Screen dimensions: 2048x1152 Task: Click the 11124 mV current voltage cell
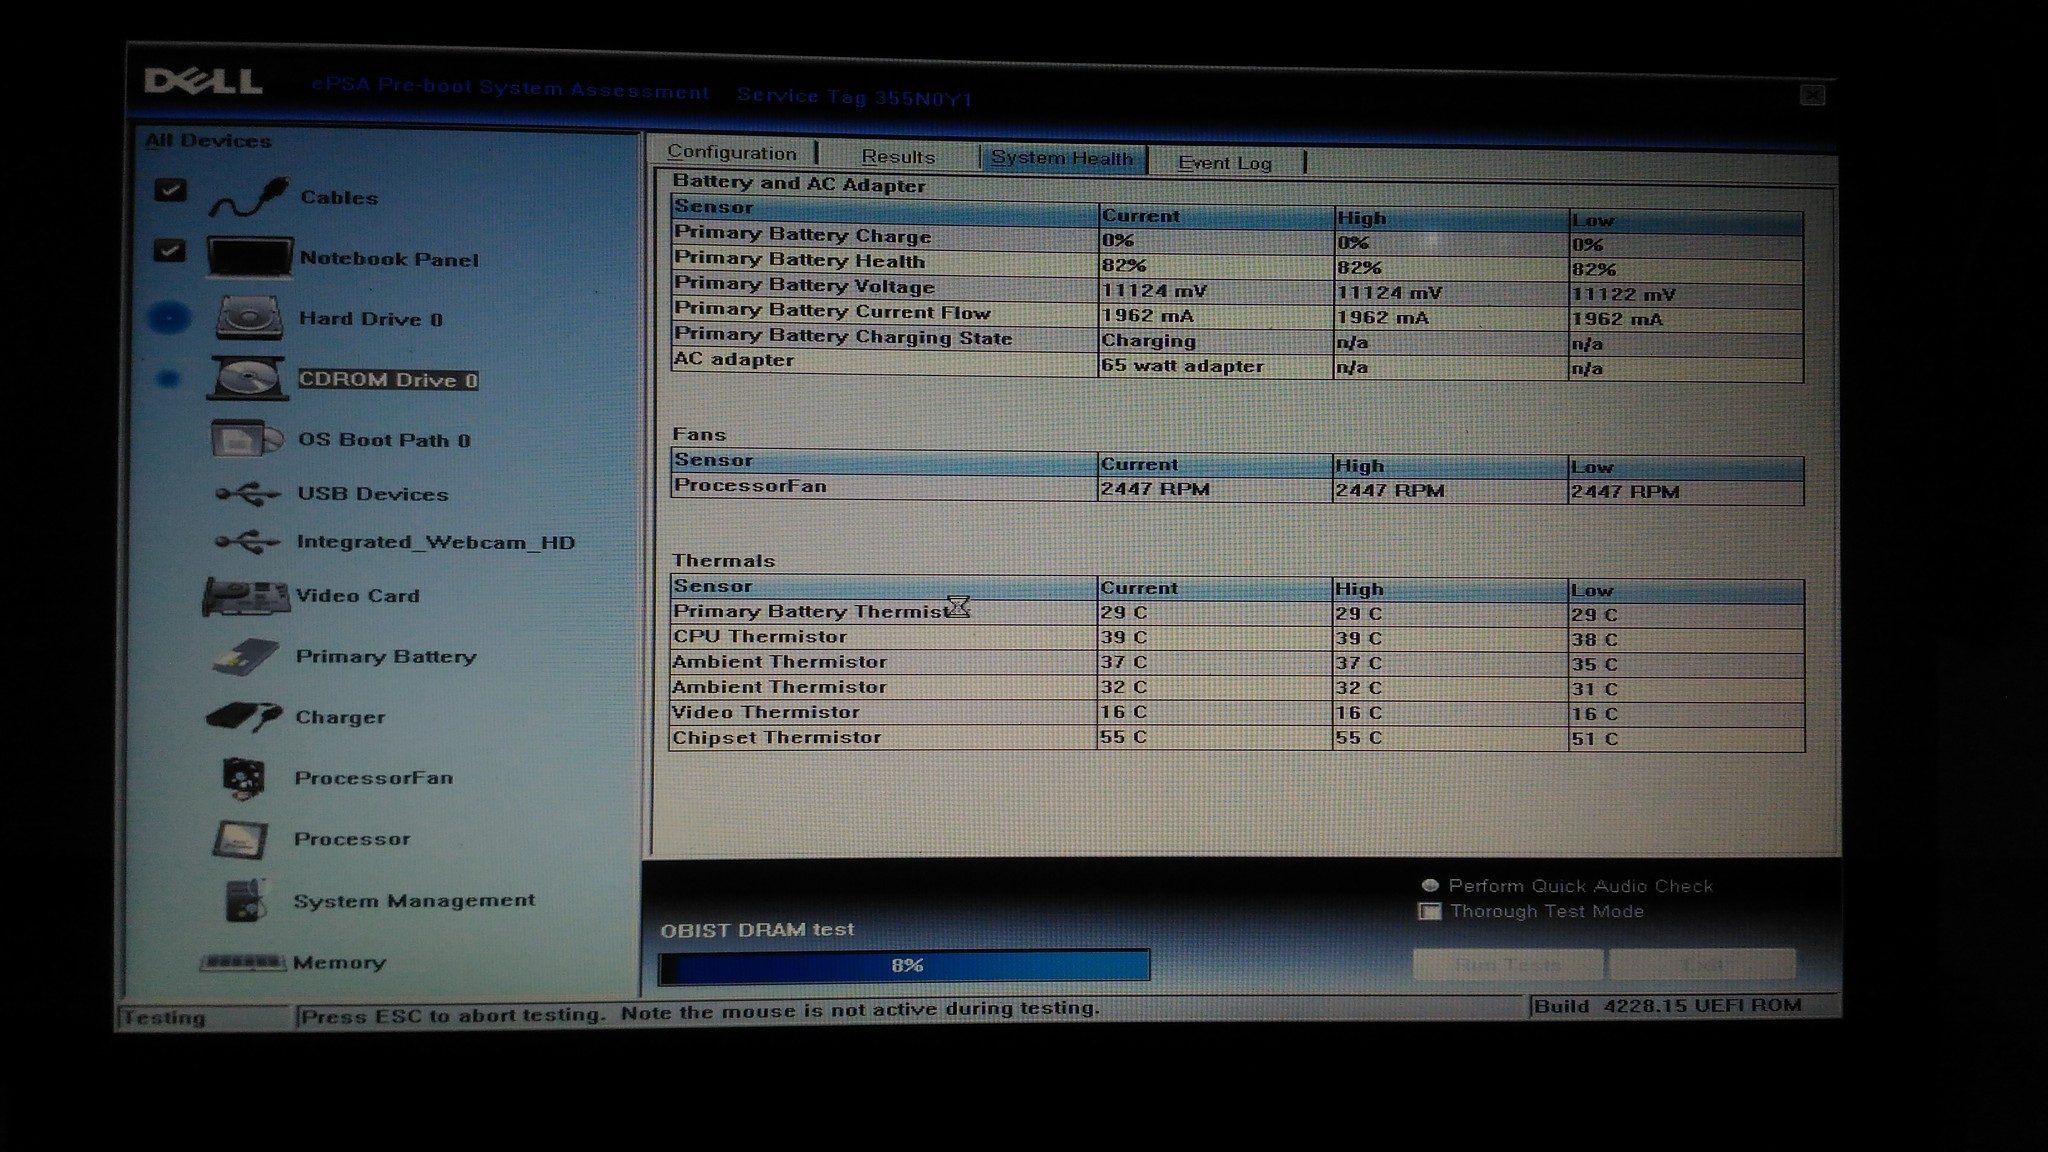pos(1154,290)
